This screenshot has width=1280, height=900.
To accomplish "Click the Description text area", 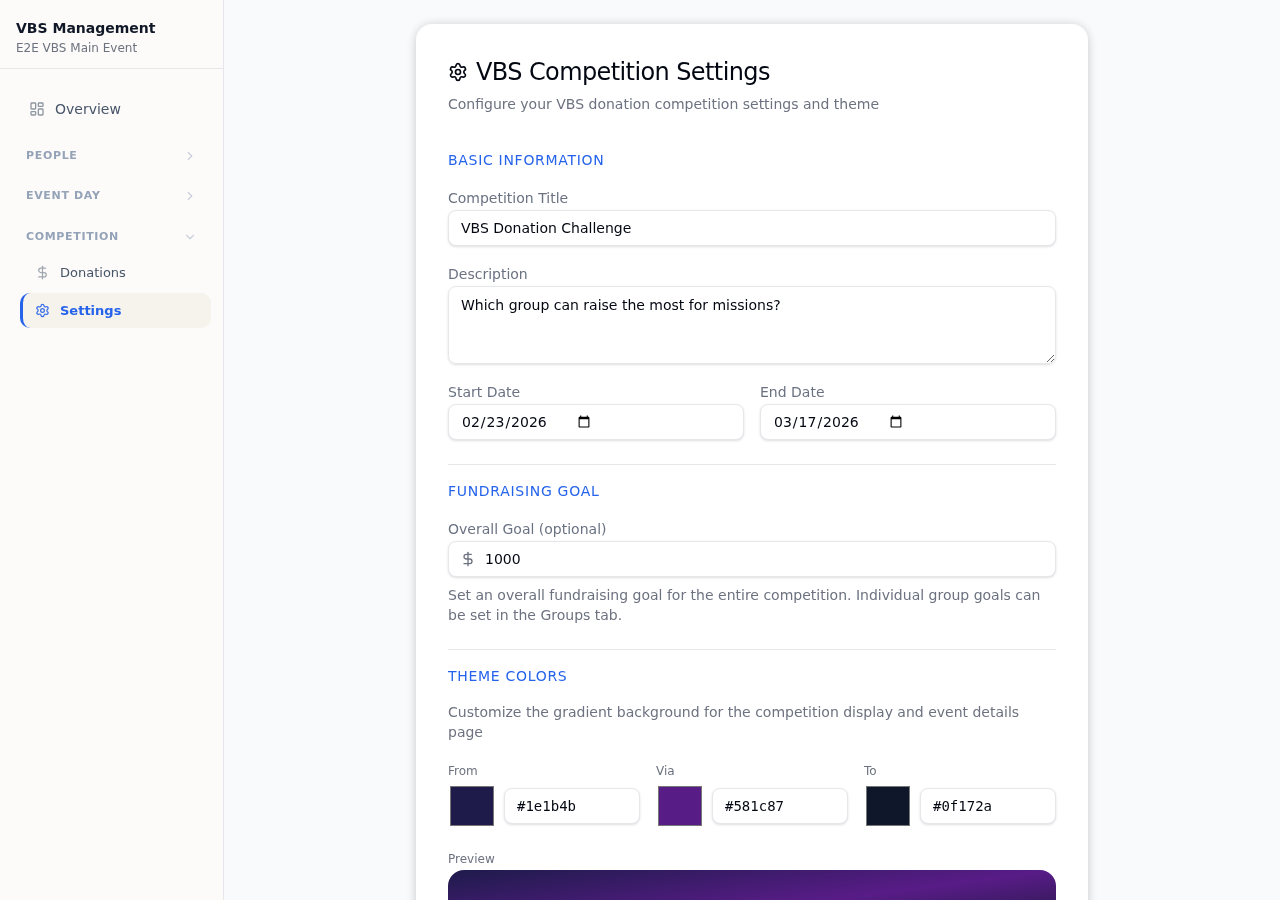I will [x=751, y=324].
